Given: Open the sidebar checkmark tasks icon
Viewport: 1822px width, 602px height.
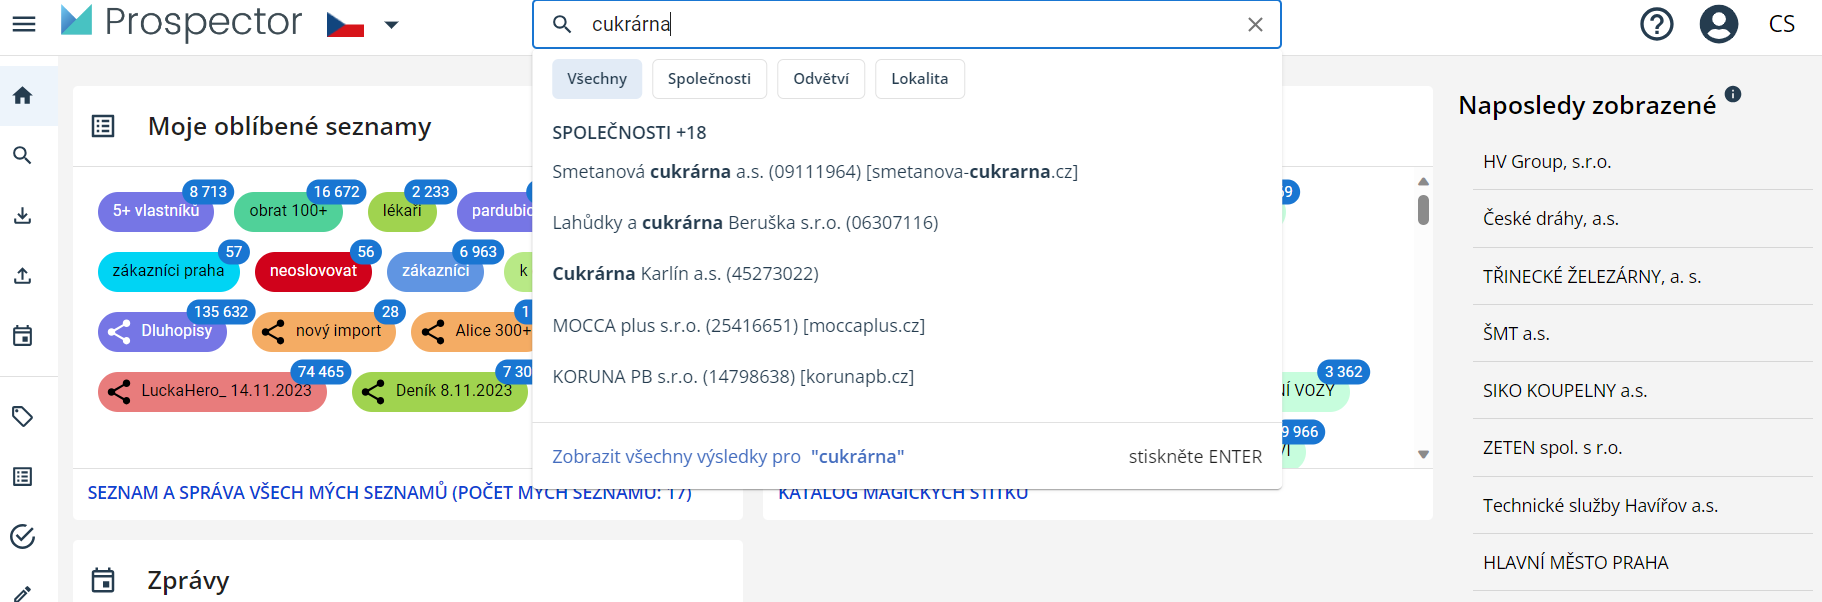Looking at the screenshot, I should click(23, 537).
